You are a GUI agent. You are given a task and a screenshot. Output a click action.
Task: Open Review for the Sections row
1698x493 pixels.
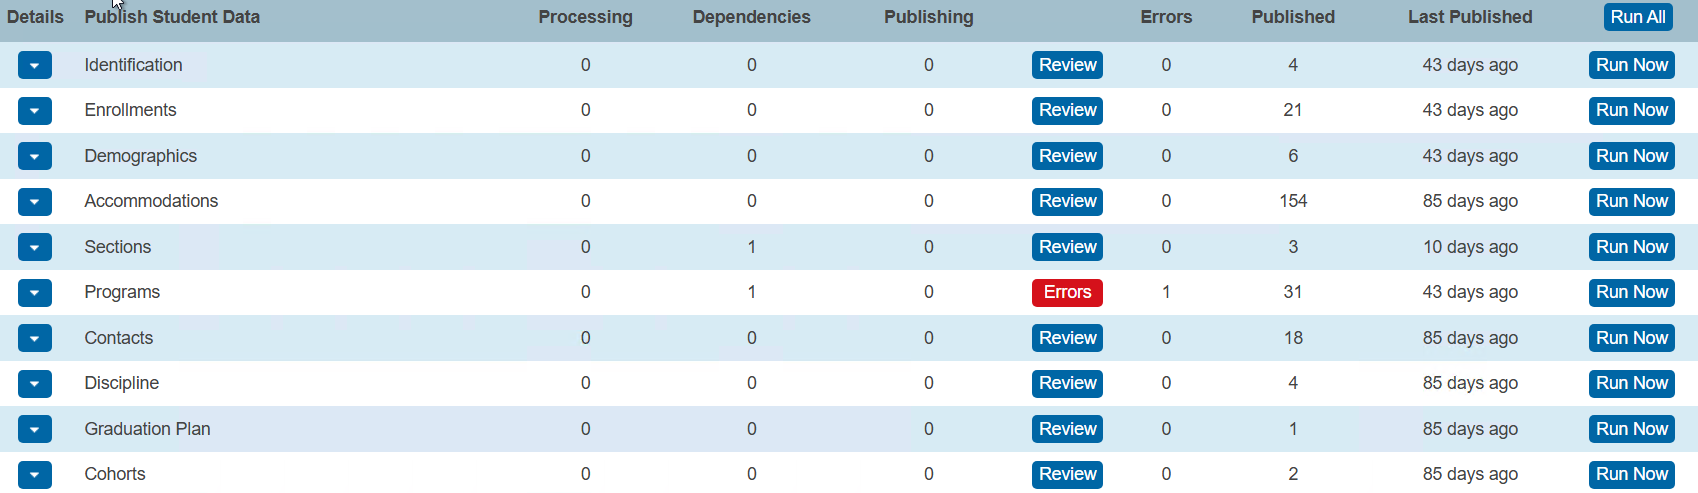[1067, 247]
